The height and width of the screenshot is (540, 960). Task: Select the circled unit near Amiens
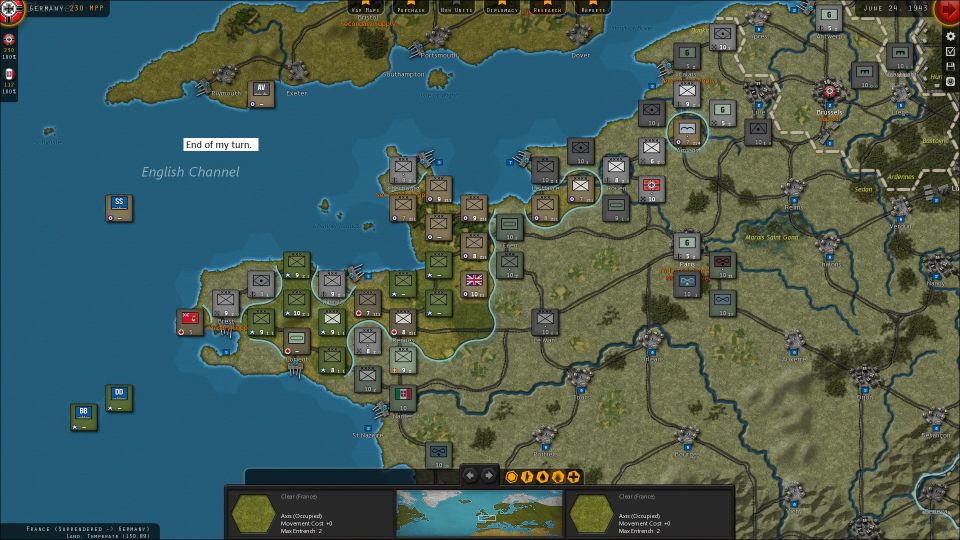point(687,132)
